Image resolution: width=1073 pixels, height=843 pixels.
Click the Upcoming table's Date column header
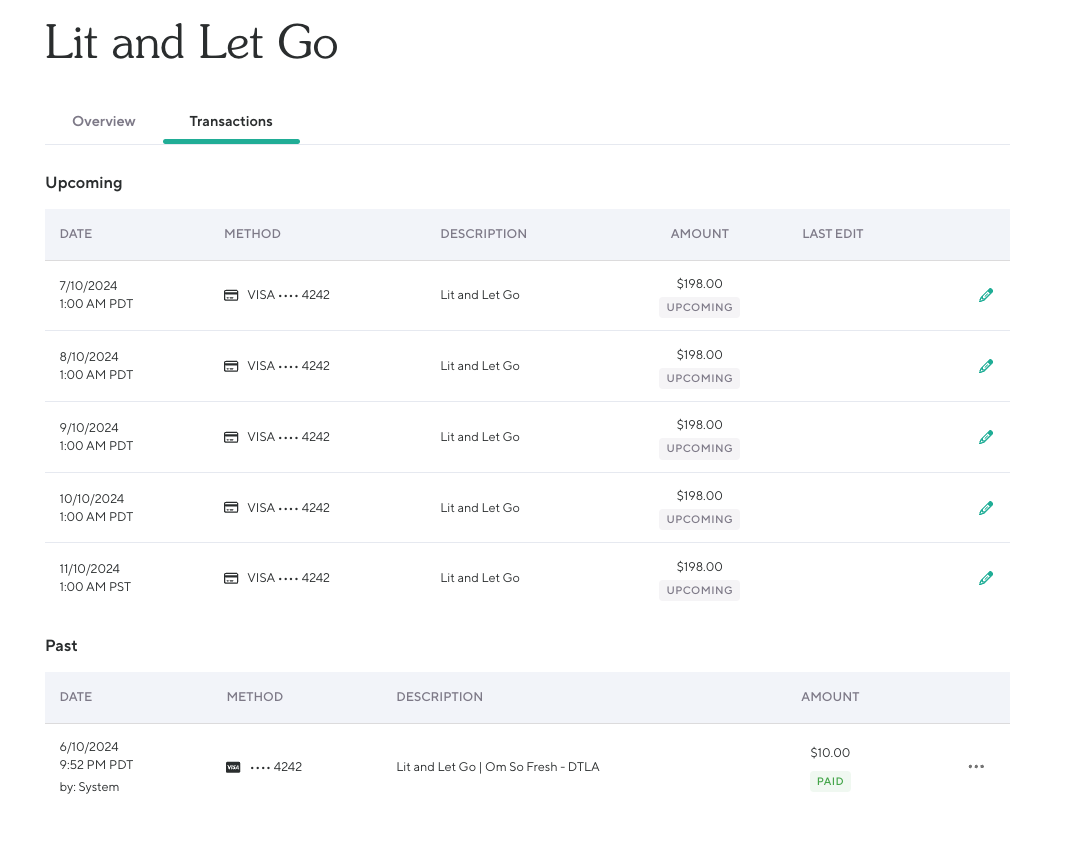point(76,234)
